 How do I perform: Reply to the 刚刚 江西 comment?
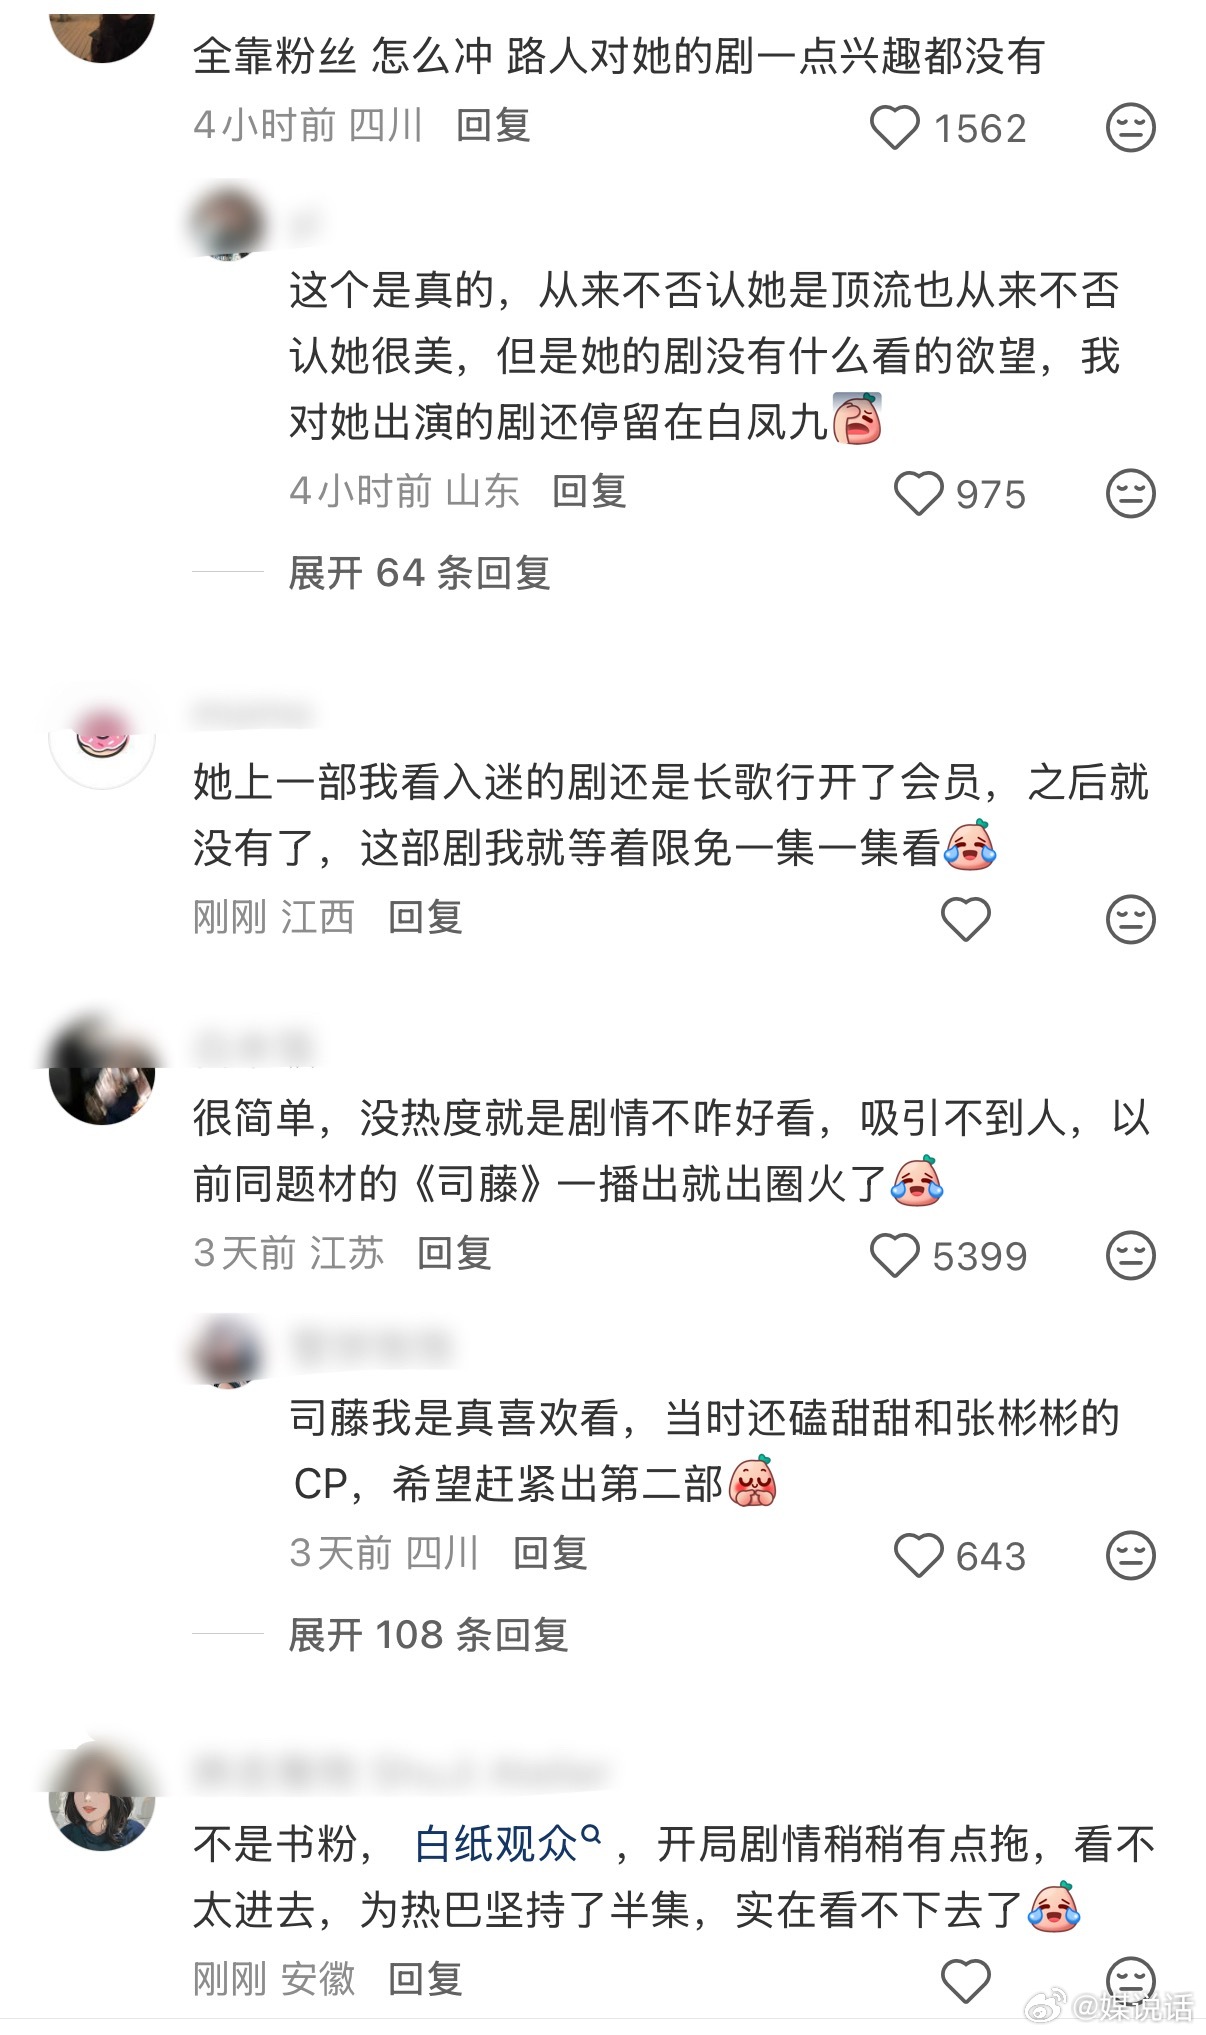tap(425, 917)
